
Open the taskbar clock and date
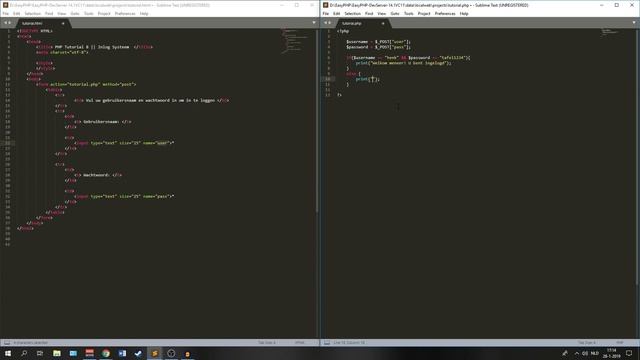(x=611, y=353)
